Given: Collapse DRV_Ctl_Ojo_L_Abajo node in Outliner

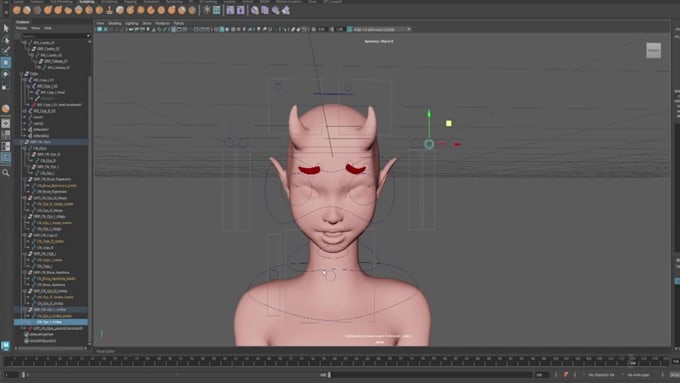Looking at the screenshot, I should [25, 216].
